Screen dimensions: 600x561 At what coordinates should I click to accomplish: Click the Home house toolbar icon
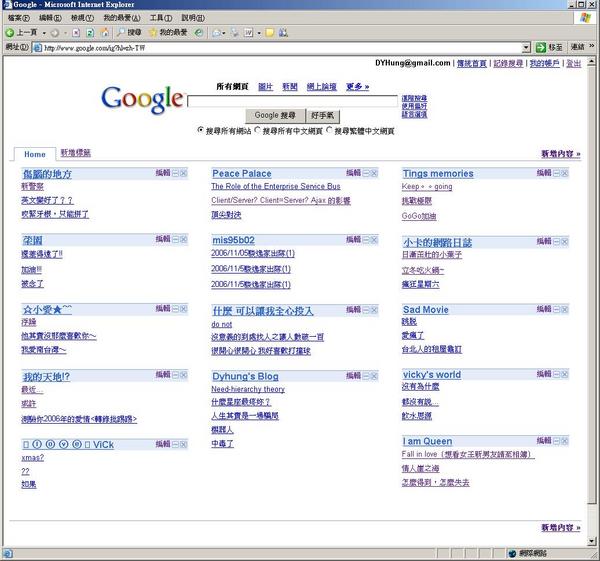click(104, 33)
